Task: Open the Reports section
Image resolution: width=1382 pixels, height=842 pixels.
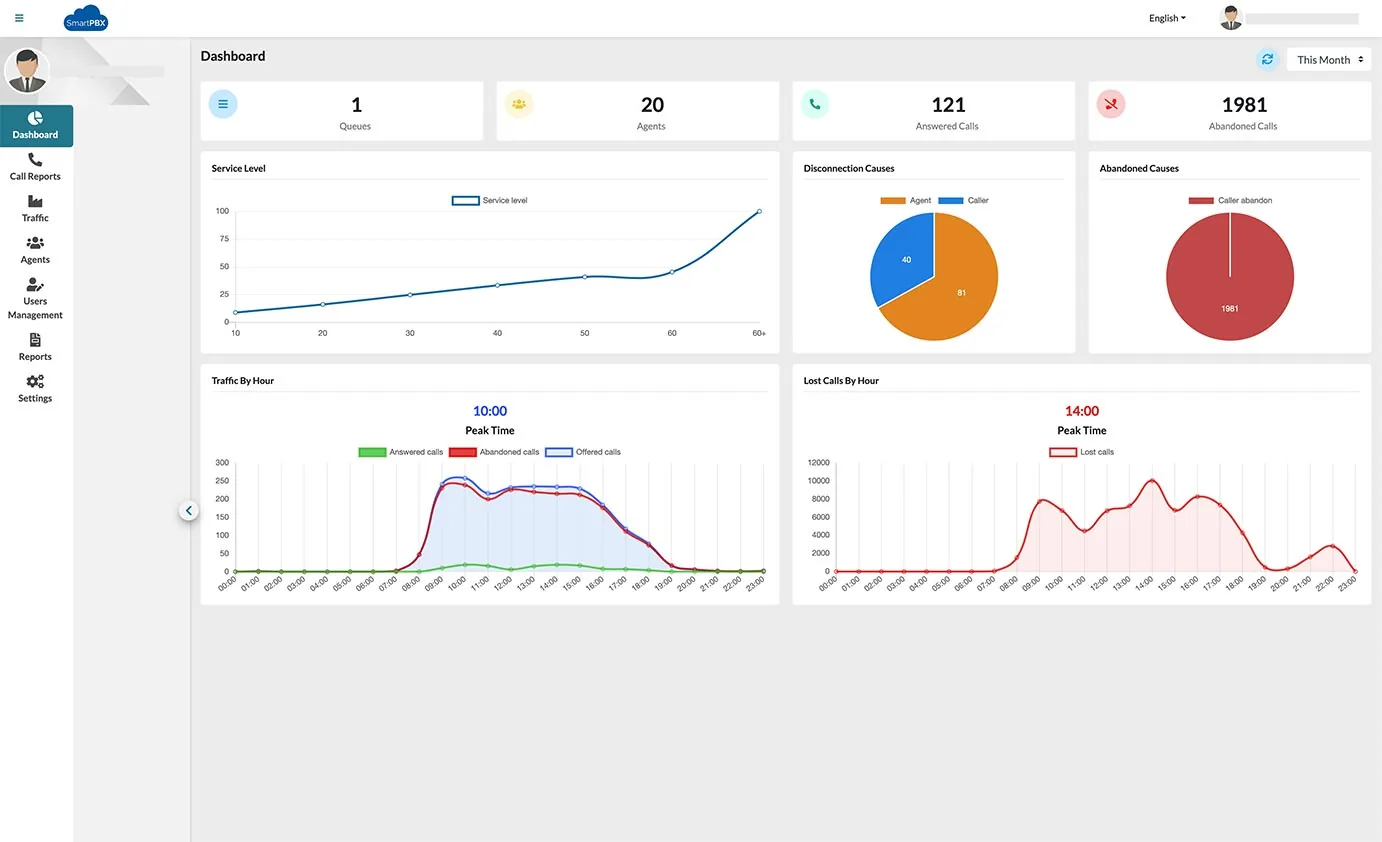Action: coord(34,346)
